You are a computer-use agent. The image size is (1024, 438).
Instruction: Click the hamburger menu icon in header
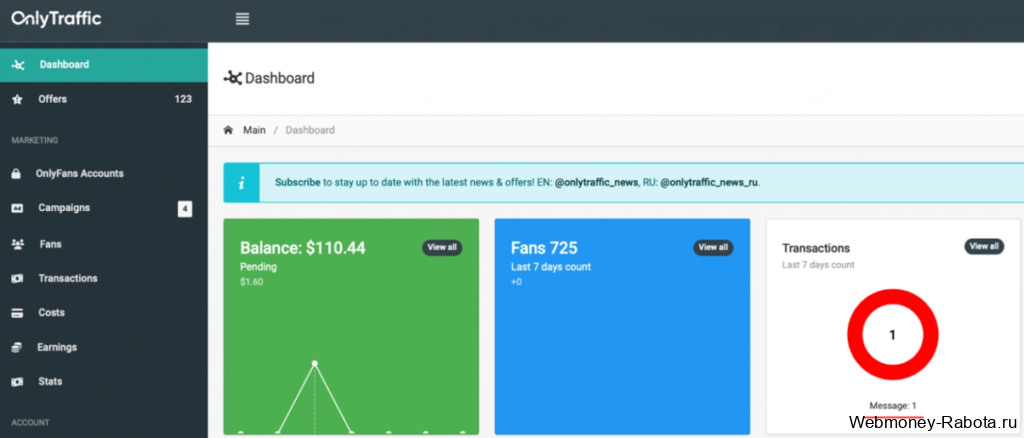click(242, 19)
